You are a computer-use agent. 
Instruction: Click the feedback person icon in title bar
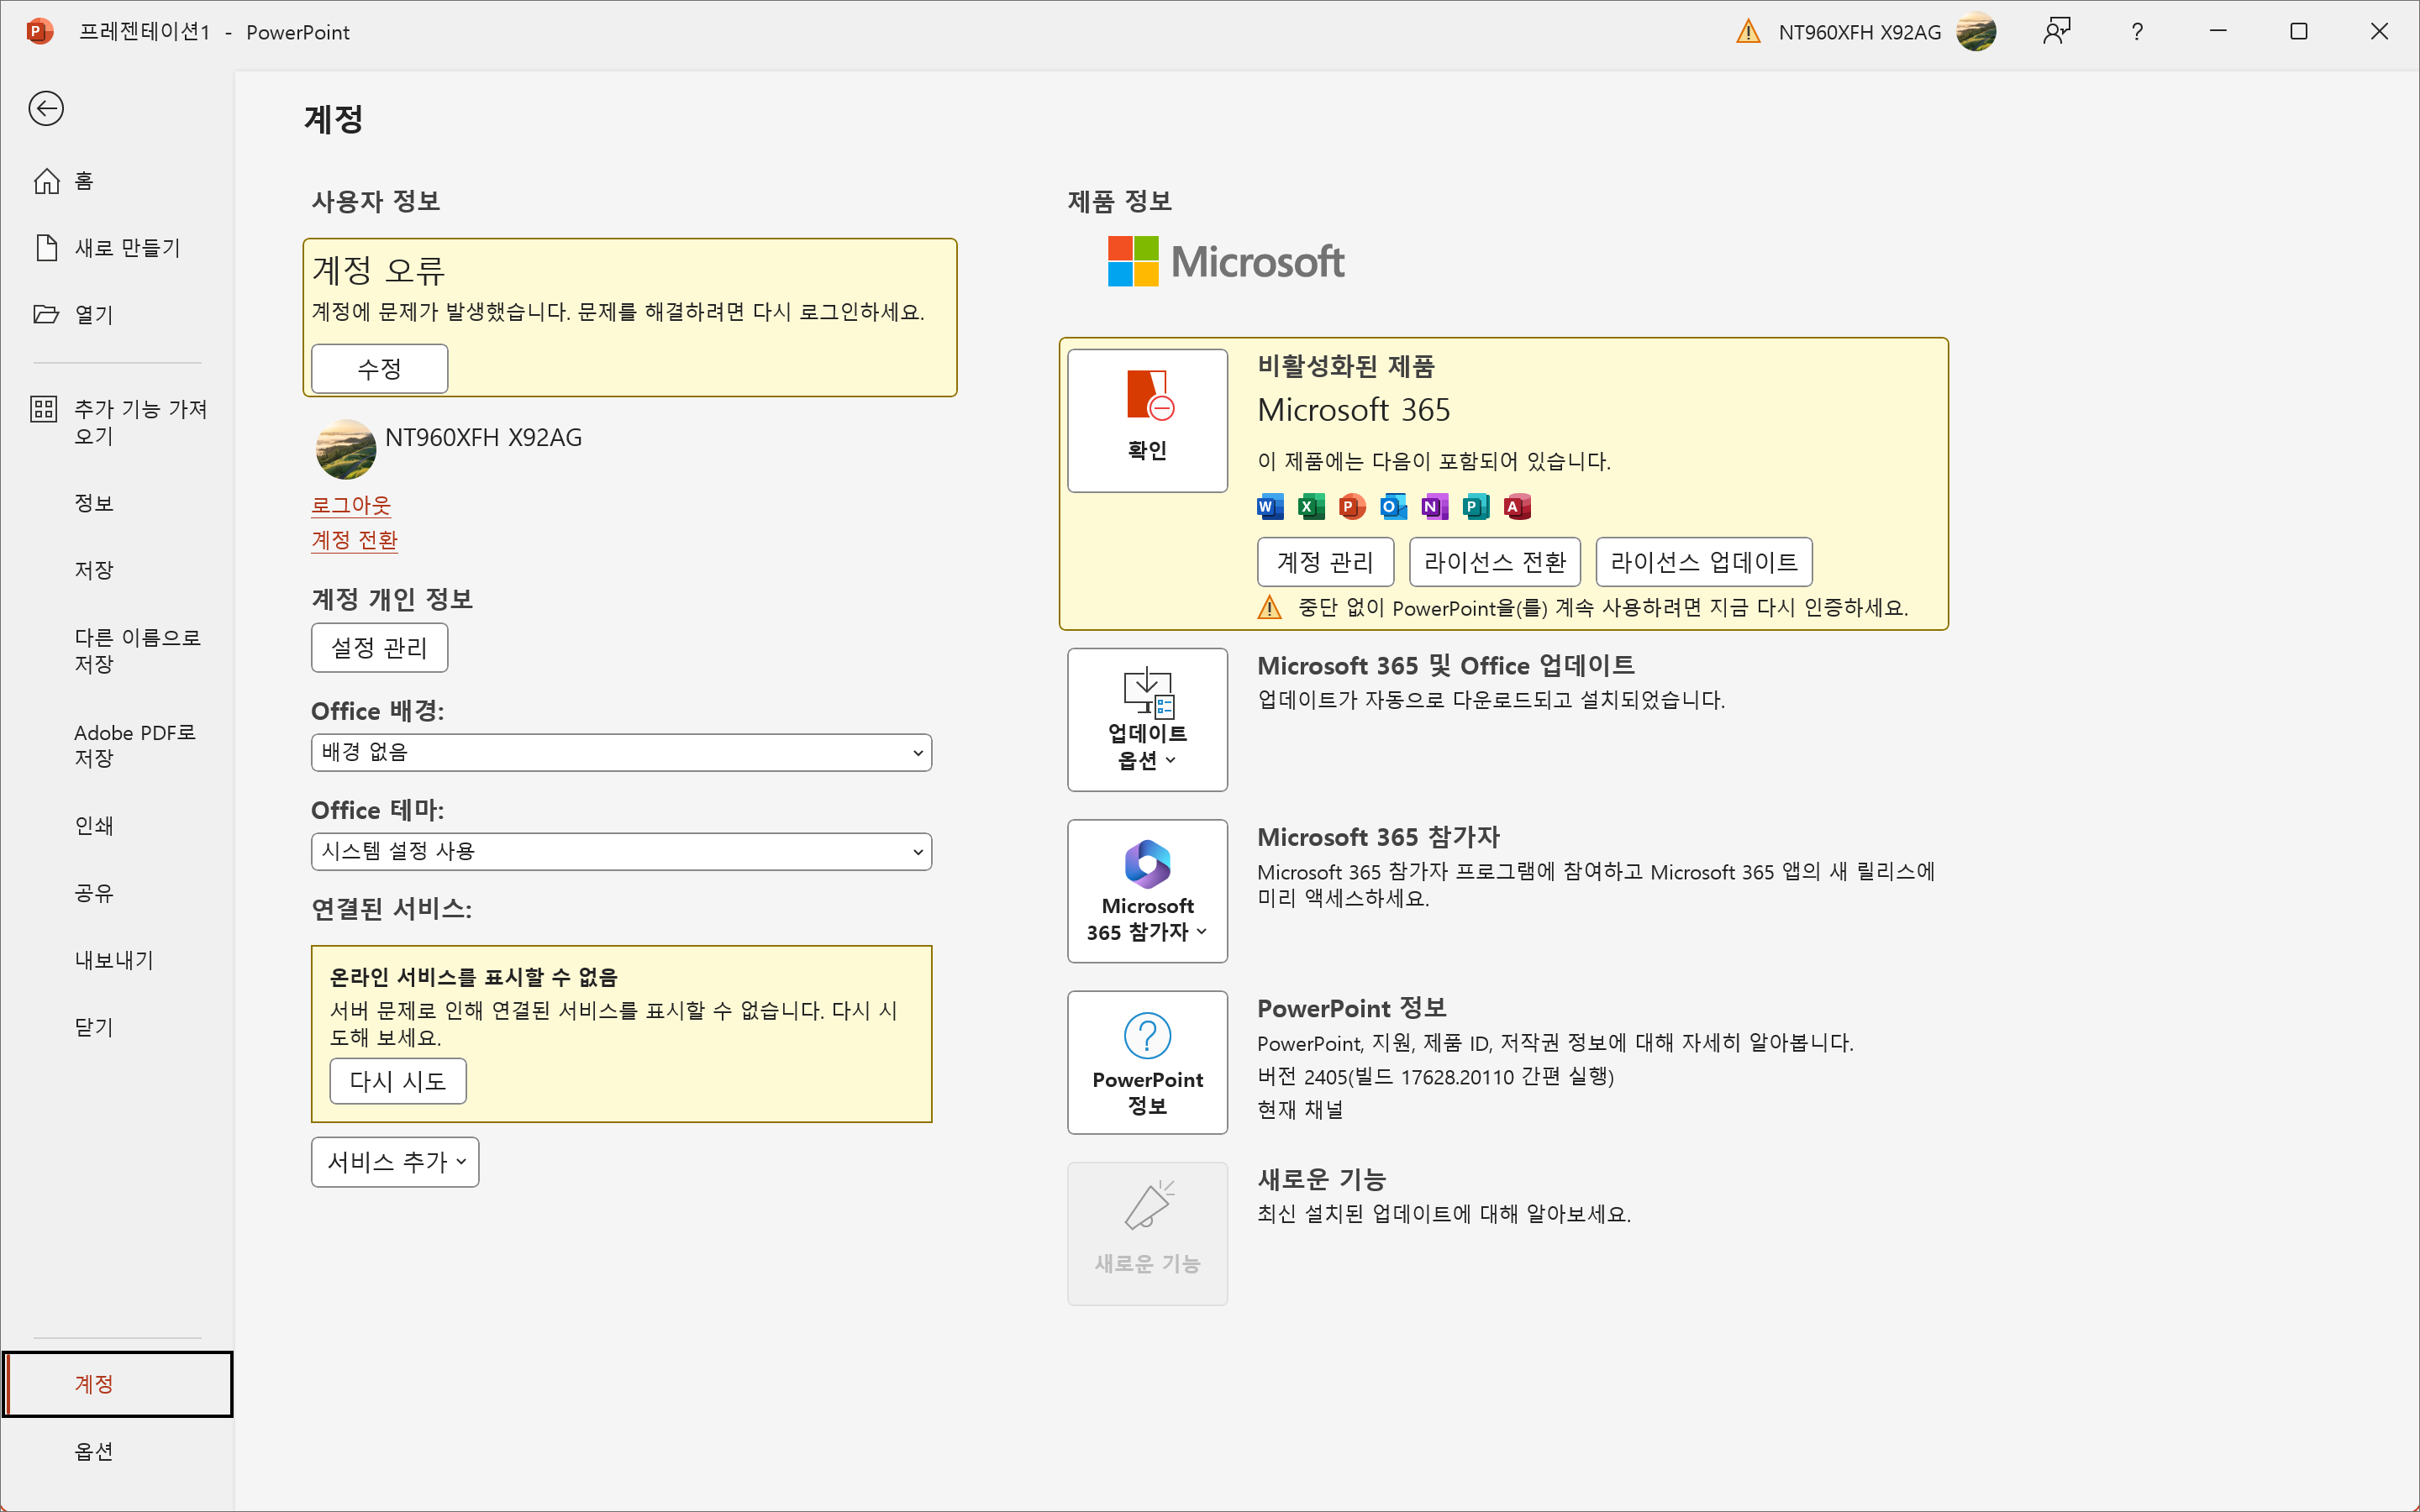(2056, 32)
